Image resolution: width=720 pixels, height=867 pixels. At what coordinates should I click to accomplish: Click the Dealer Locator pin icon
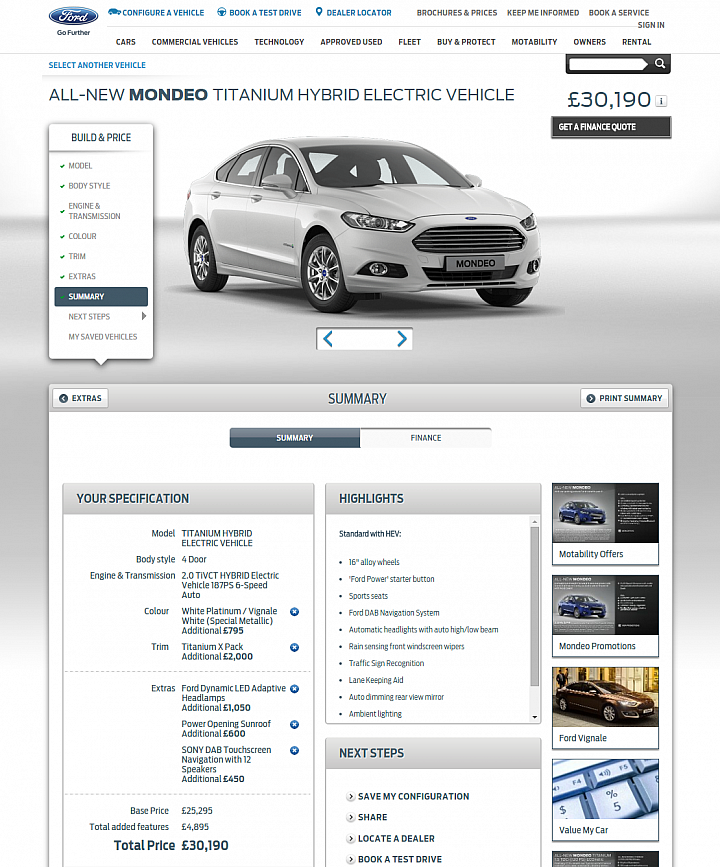tap(319, 12)
